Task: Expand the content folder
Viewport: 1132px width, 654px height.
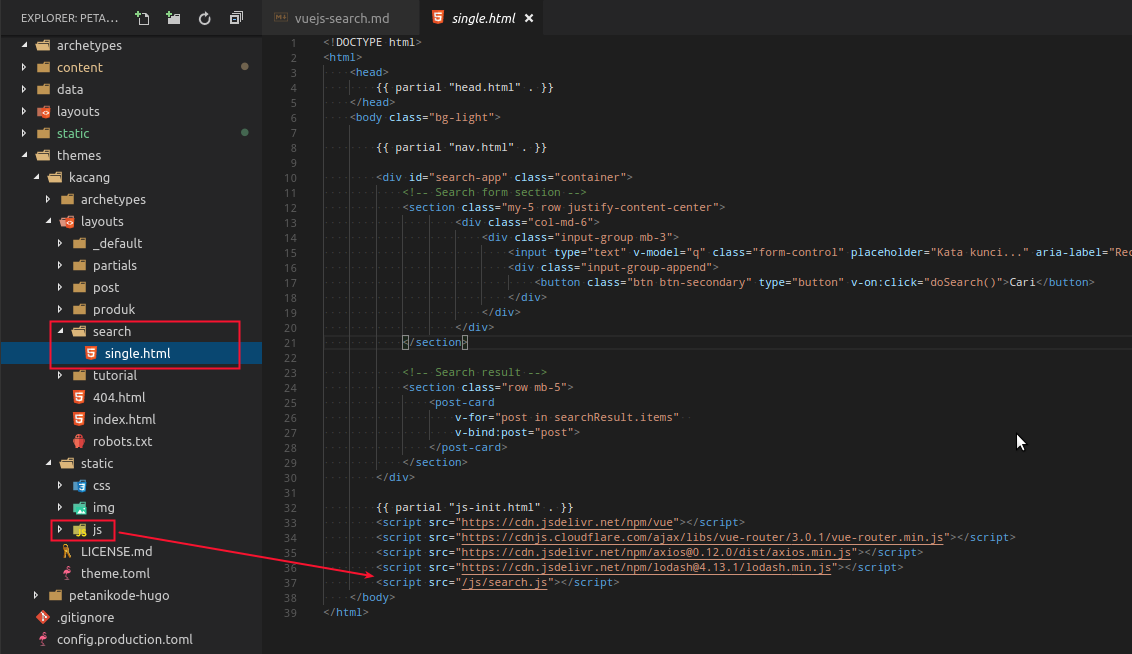Action: tap(79, 67)
